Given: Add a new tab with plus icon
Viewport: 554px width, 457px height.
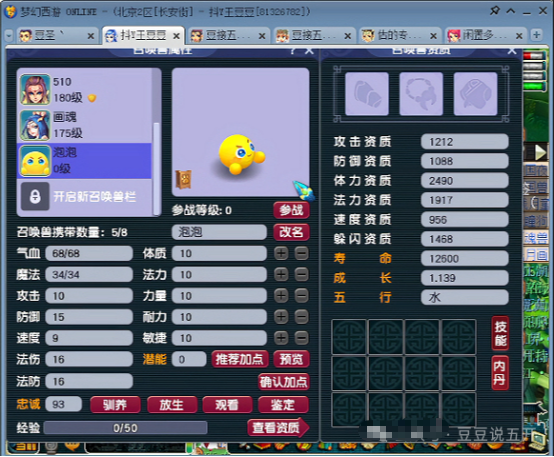Looking at the screenshot, I should [x=537, y=35].
